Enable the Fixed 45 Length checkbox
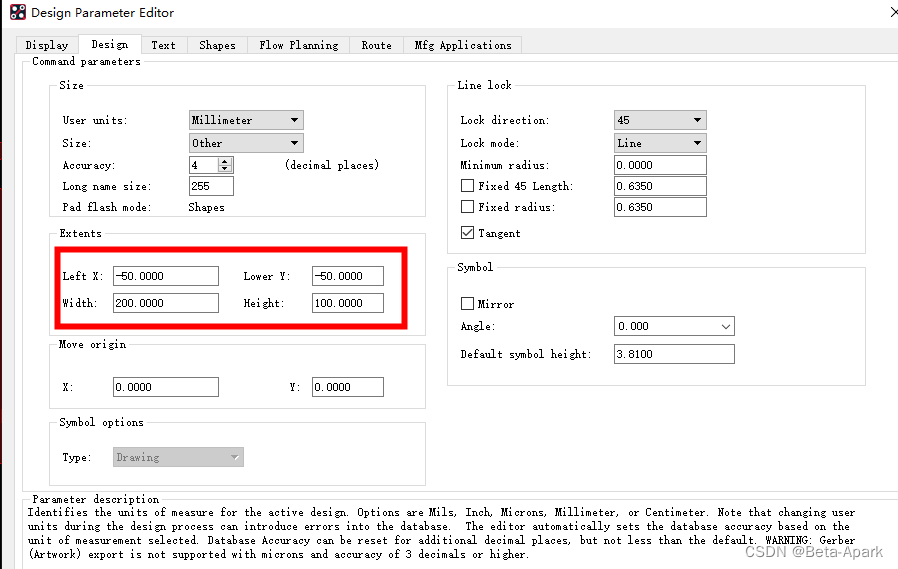The height and width of the screenshot is (569, 898). point(467,186)
